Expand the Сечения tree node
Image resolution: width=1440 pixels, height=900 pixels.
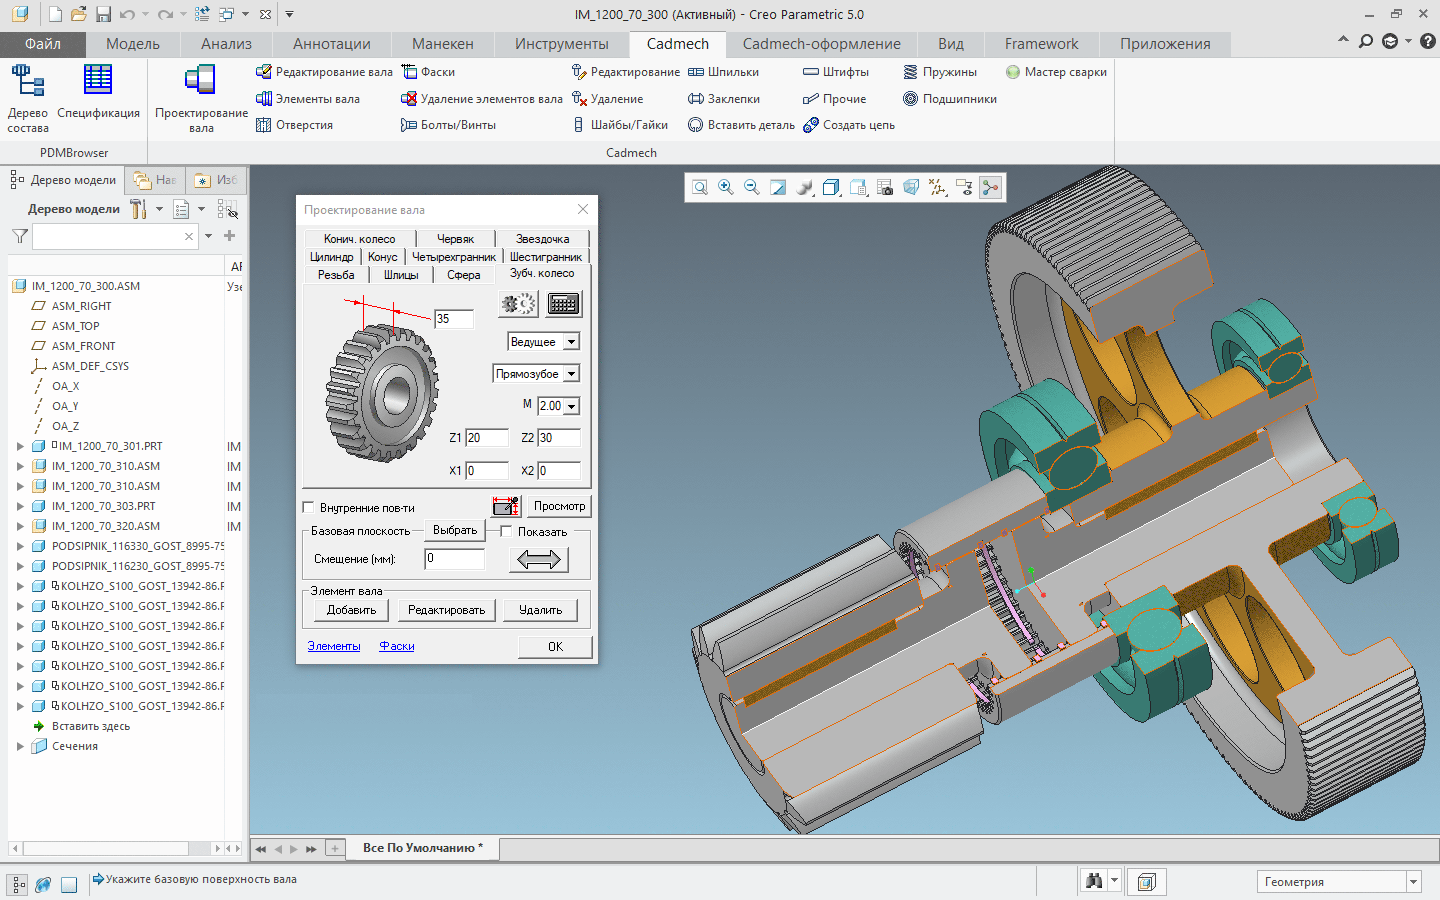pos(20,746)
